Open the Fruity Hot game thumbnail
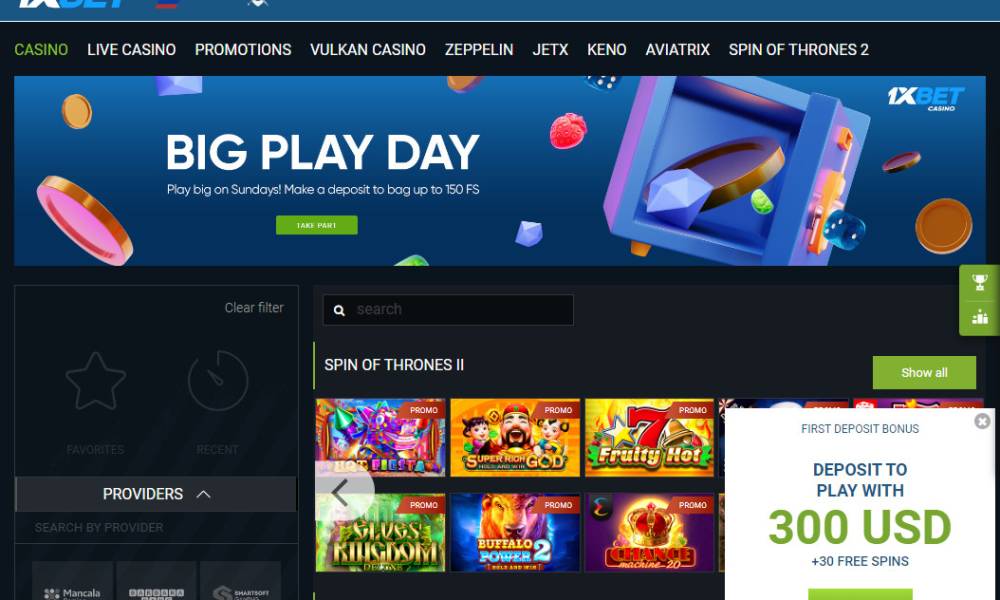Screen dimensions: 1000x600 [649, 438]
